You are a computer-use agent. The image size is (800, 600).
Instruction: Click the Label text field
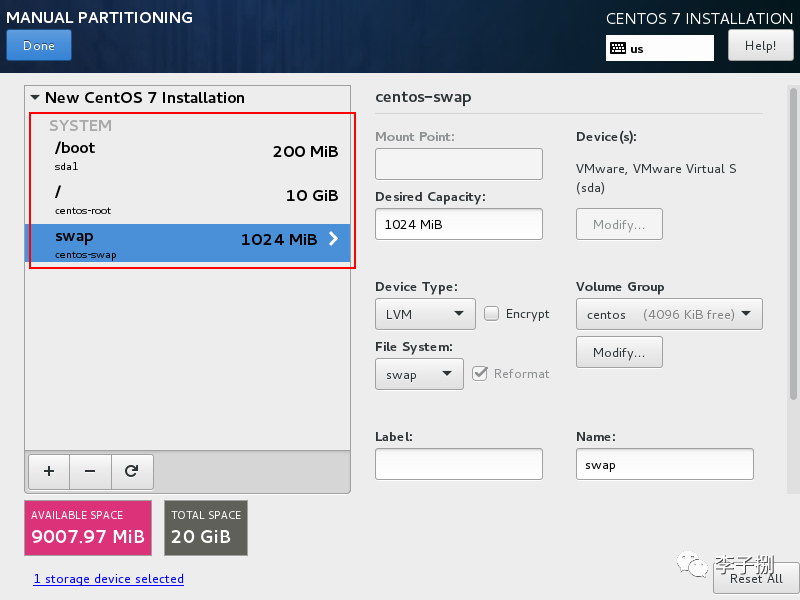[x=458, y=464]
